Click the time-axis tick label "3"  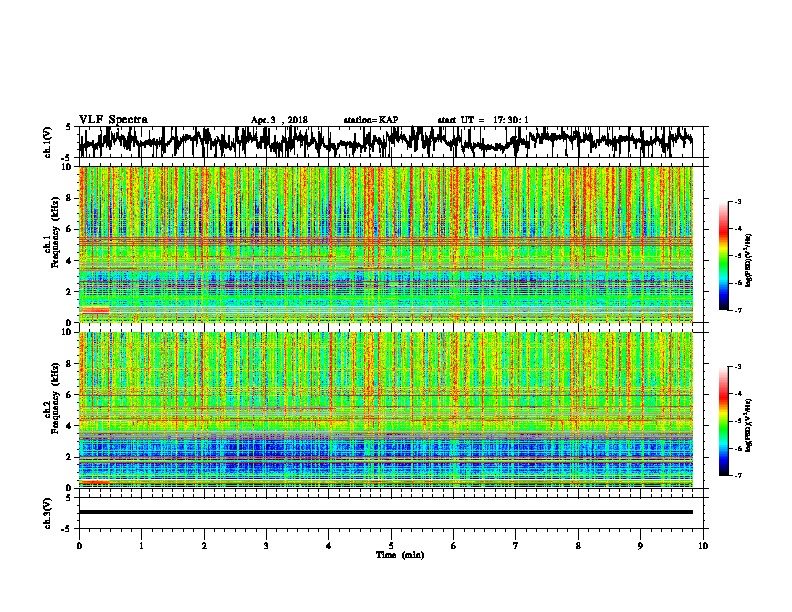[266, 545]
